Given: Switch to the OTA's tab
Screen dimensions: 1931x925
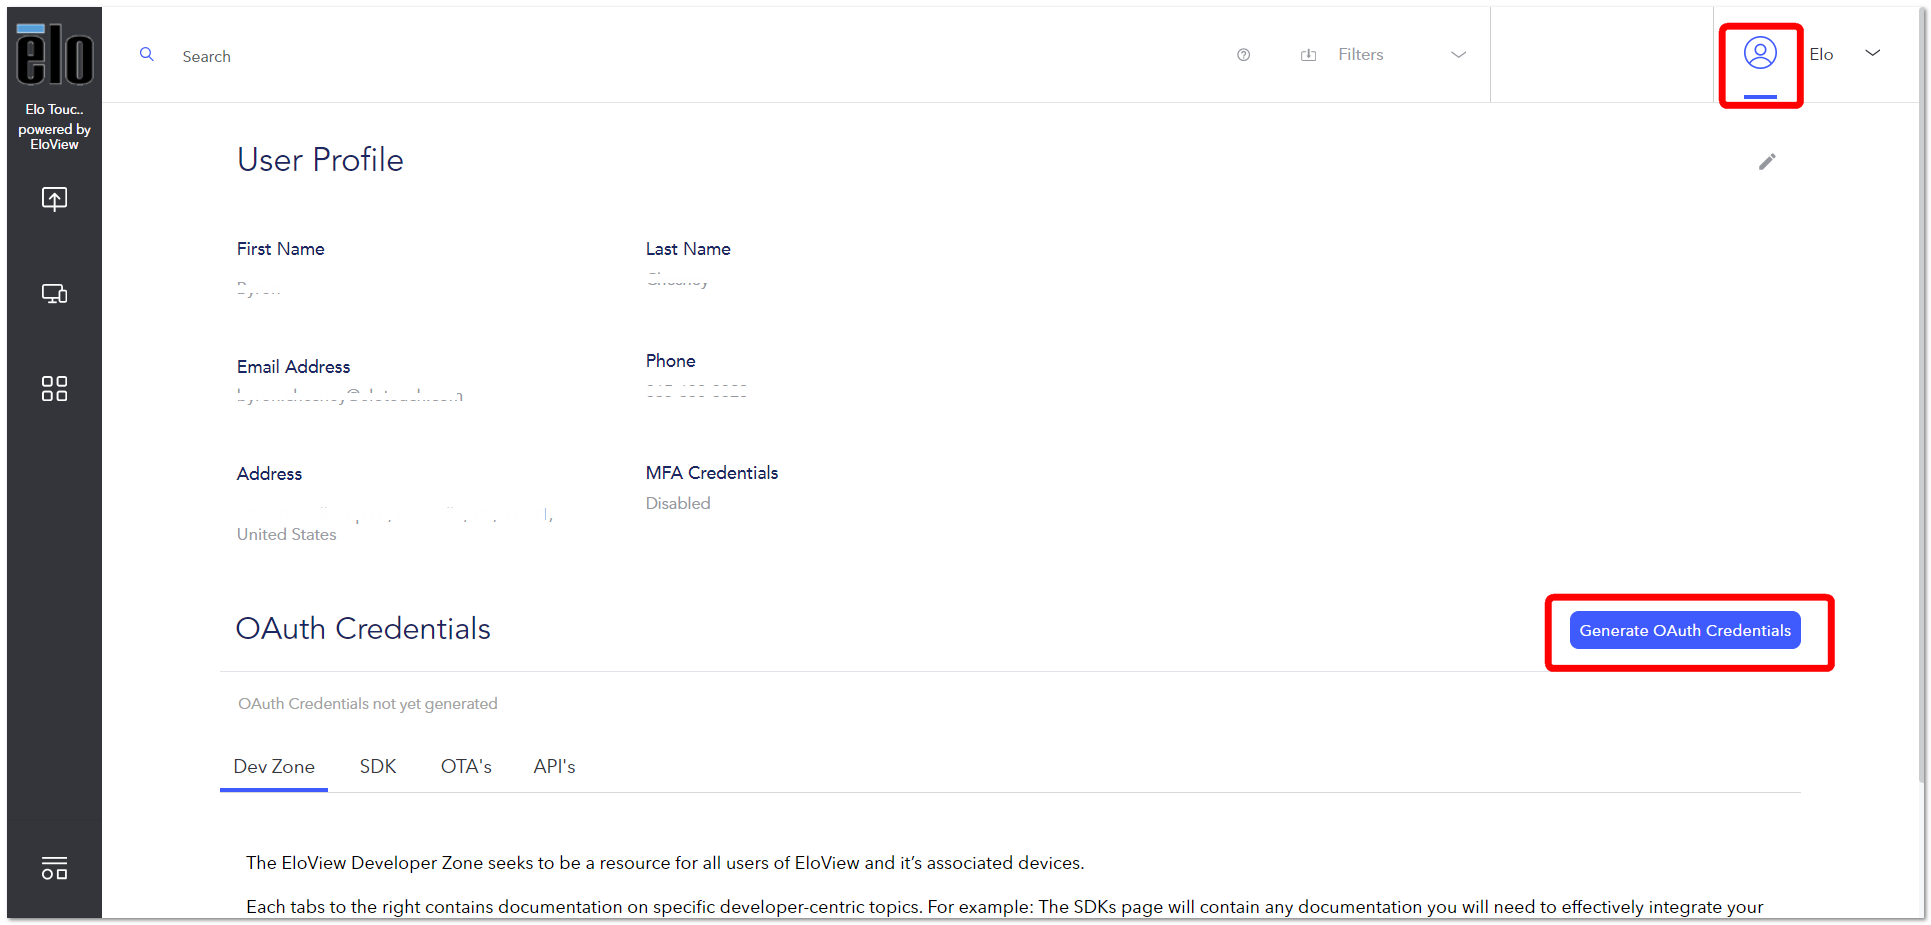Looking at the screenshot, I should pyautogui.click(x=466, y=766).
